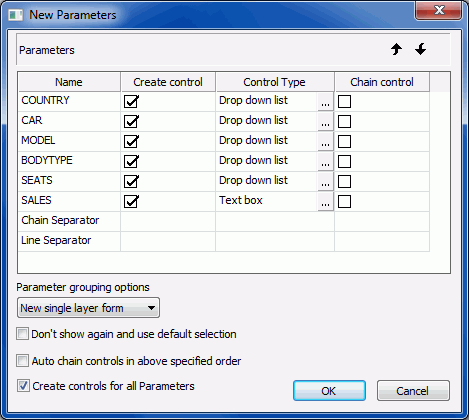Expand the Parameter grouping options dropdown
This screenshot has height=420, width=469.
[88, 308]
